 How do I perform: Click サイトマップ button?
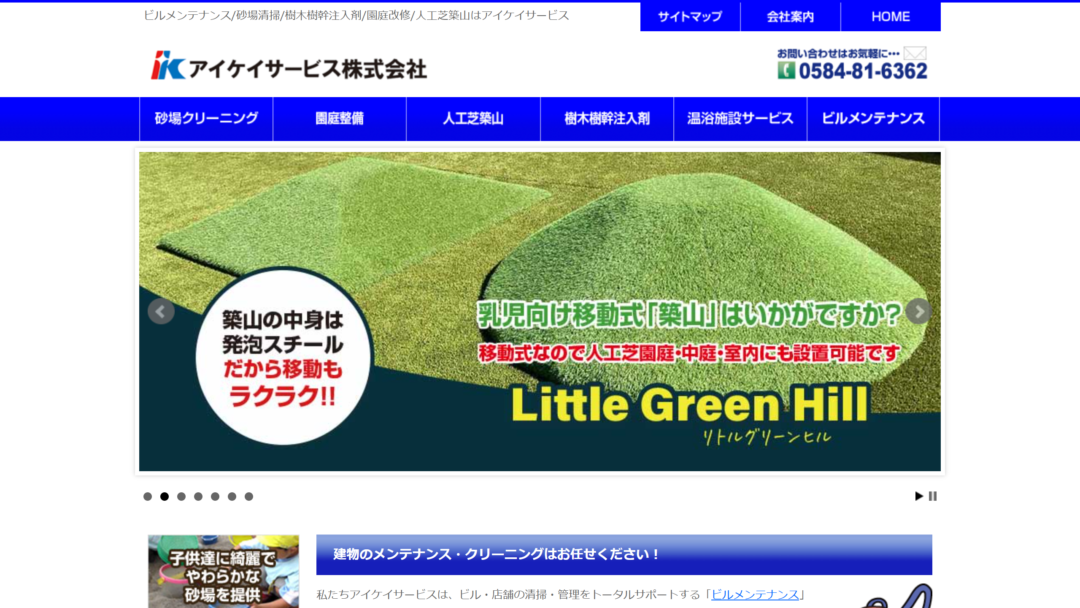pyautogui.click(x=690, y=17)
